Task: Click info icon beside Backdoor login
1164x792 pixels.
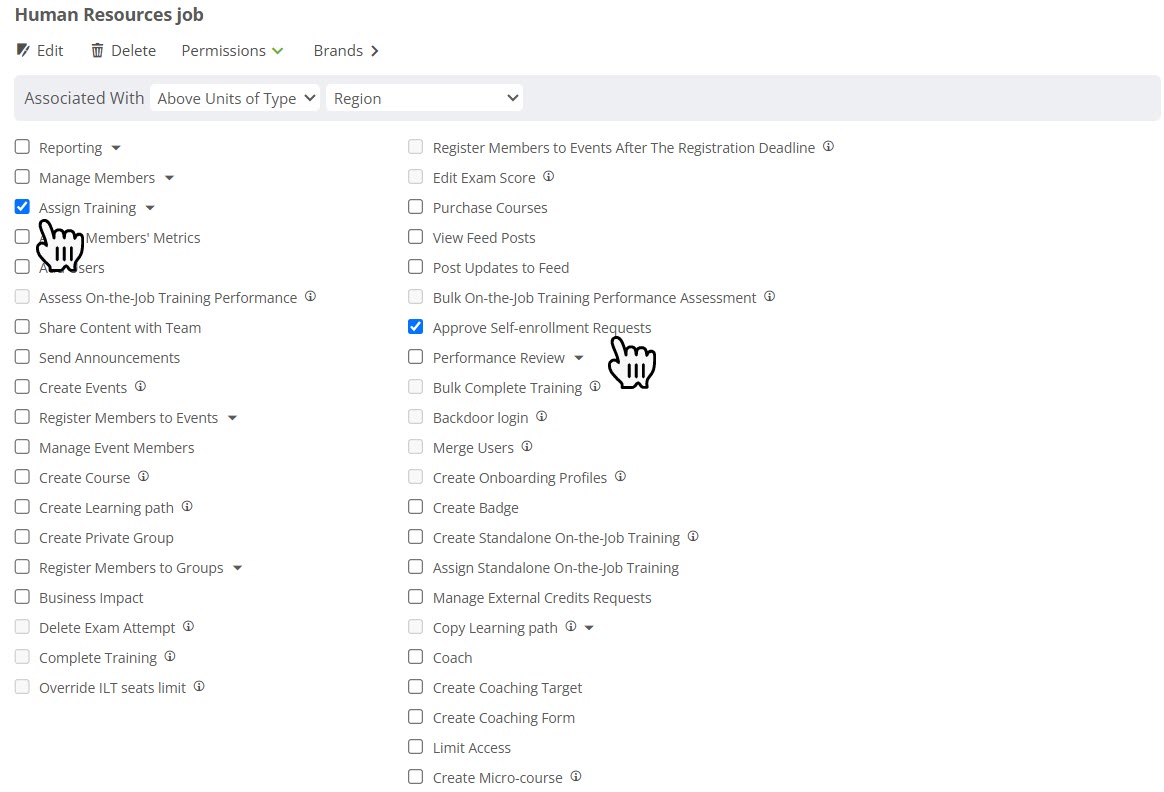Action: pos(542,417)
